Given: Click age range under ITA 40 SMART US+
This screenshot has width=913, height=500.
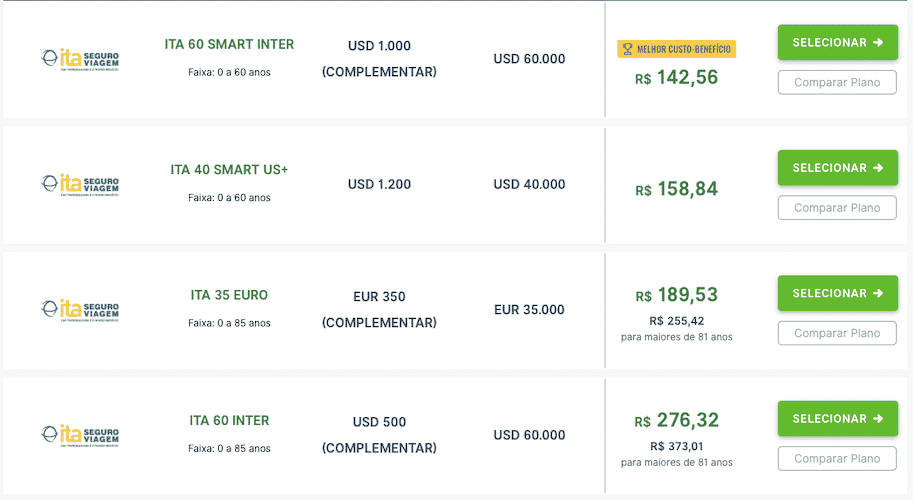Looking at the screenshot, I should click(229, 198).
